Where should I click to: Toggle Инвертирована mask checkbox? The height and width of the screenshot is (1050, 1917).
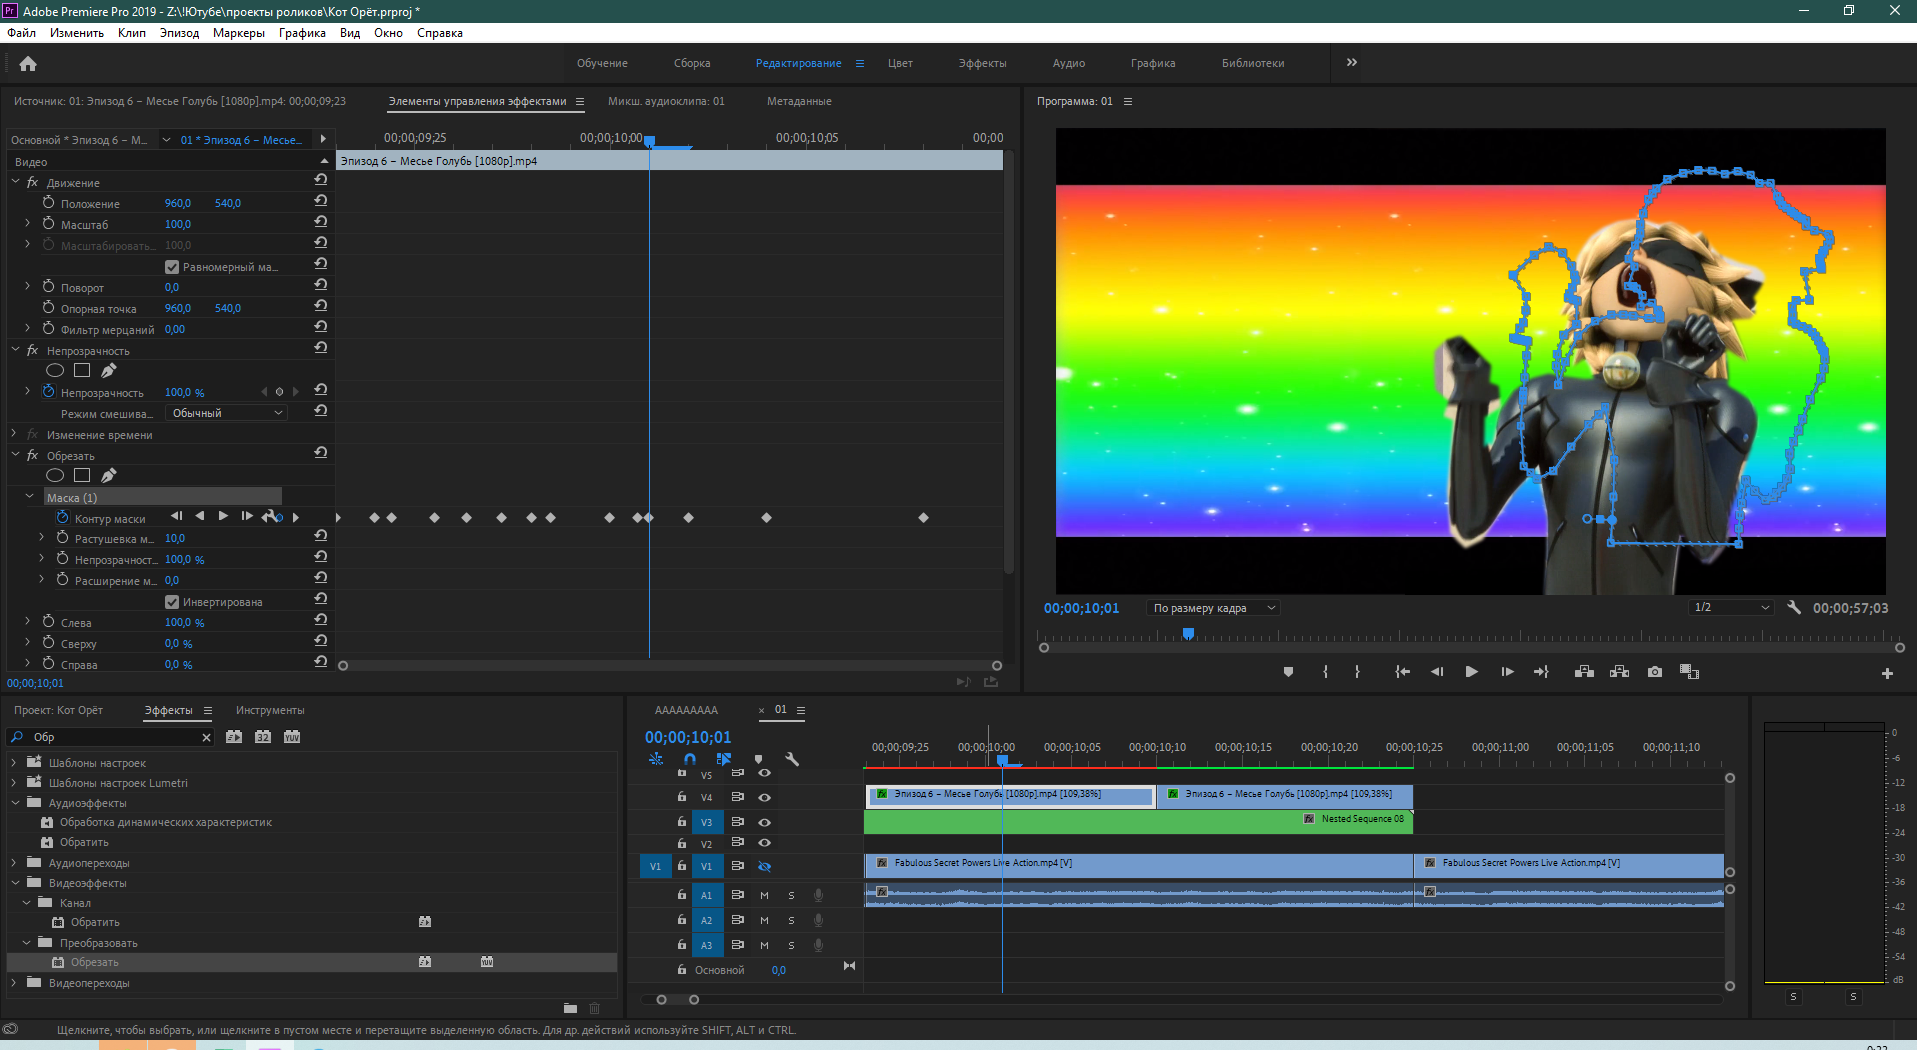[x=172, y=602]
